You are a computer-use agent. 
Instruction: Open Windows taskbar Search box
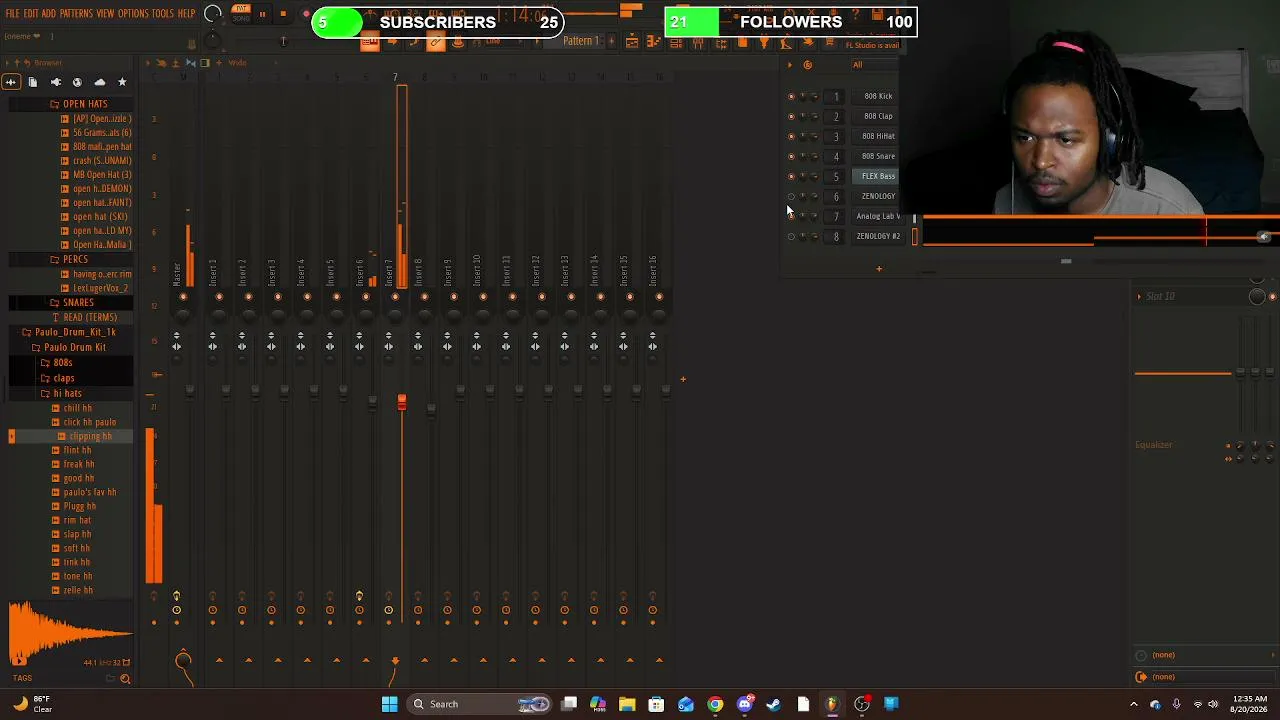(x=481, y=704)
